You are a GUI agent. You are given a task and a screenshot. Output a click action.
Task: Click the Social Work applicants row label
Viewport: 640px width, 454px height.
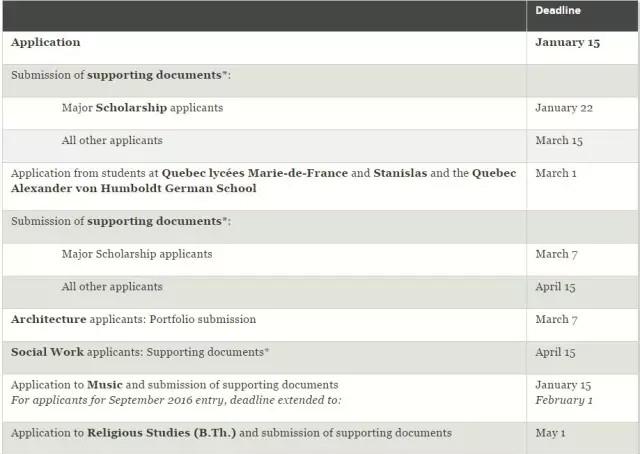point(140,352)
